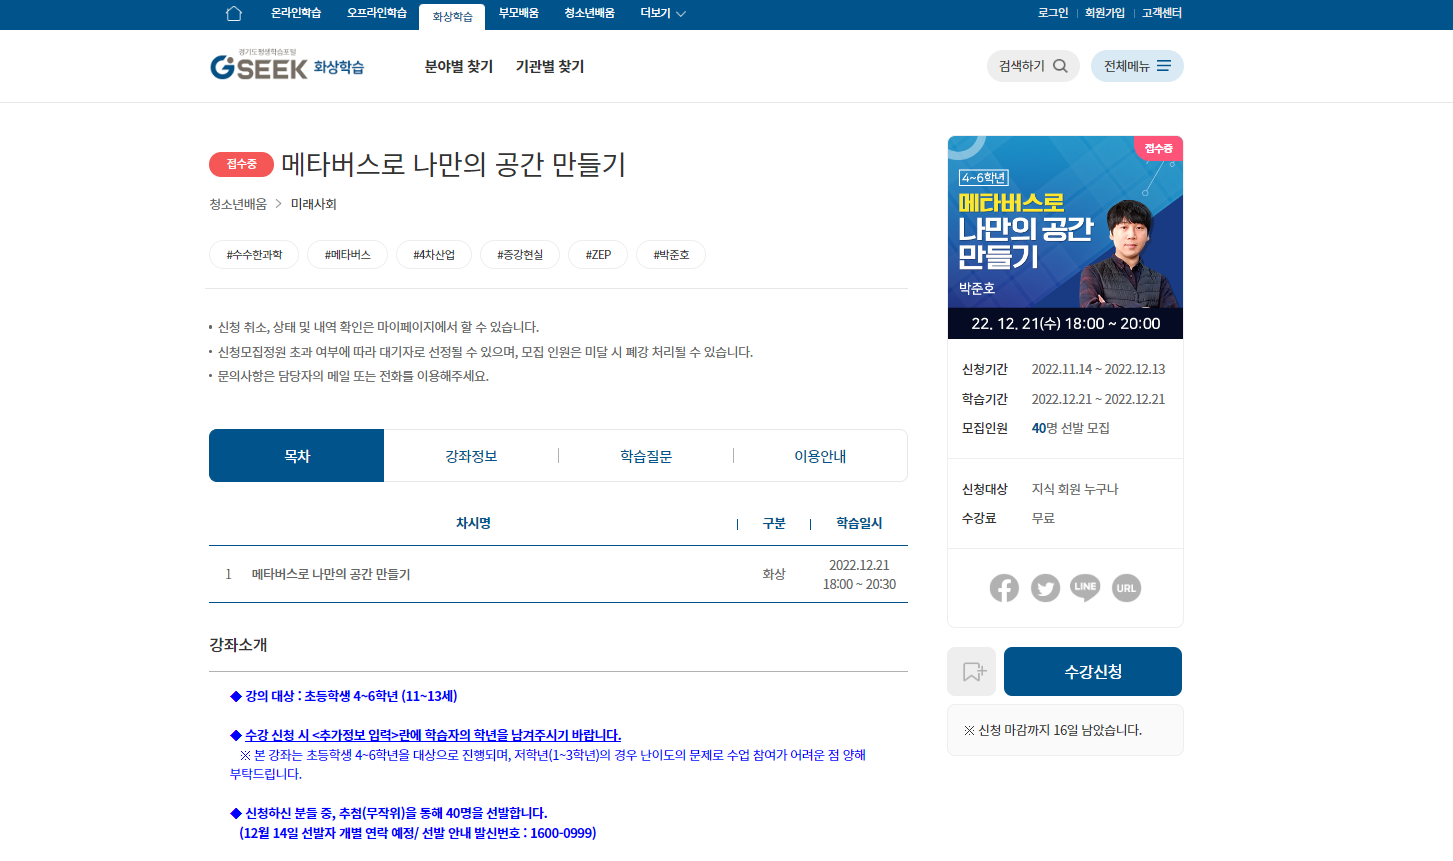The height and width of the screenshot is (861, 1453).
Task: Select the #메타버스 tag
Action: click(x=348, y=255)
